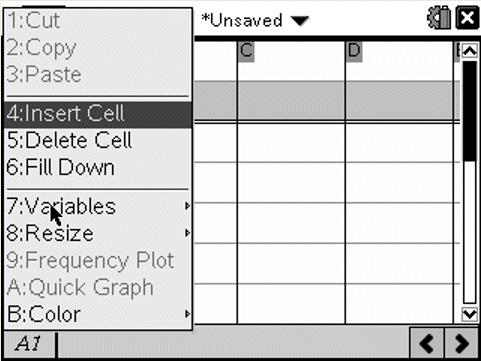
Task: Click the scrollbar up arrow
Action: [x=470, y=51]
